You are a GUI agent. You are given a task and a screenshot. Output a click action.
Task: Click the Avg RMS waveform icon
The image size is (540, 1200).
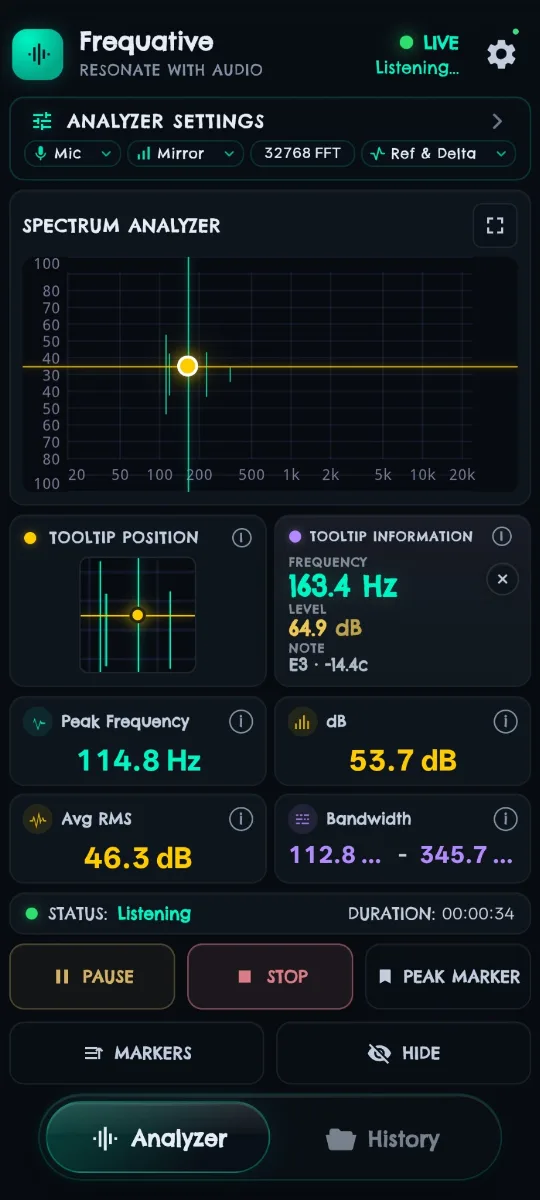tap(39, 820)
